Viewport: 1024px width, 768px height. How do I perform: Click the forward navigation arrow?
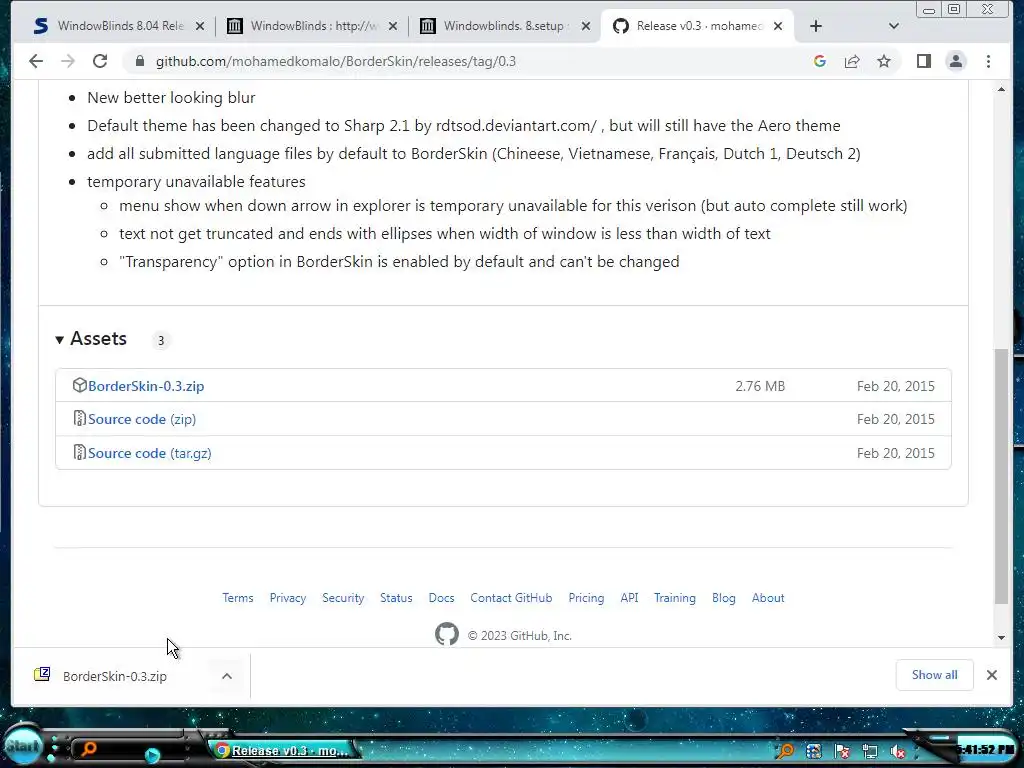(68, 61)
